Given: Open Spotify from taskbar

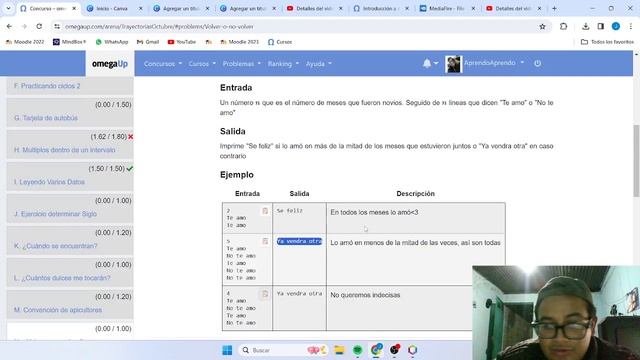Looking at the screenshot, I should click(x=358, y=350).
